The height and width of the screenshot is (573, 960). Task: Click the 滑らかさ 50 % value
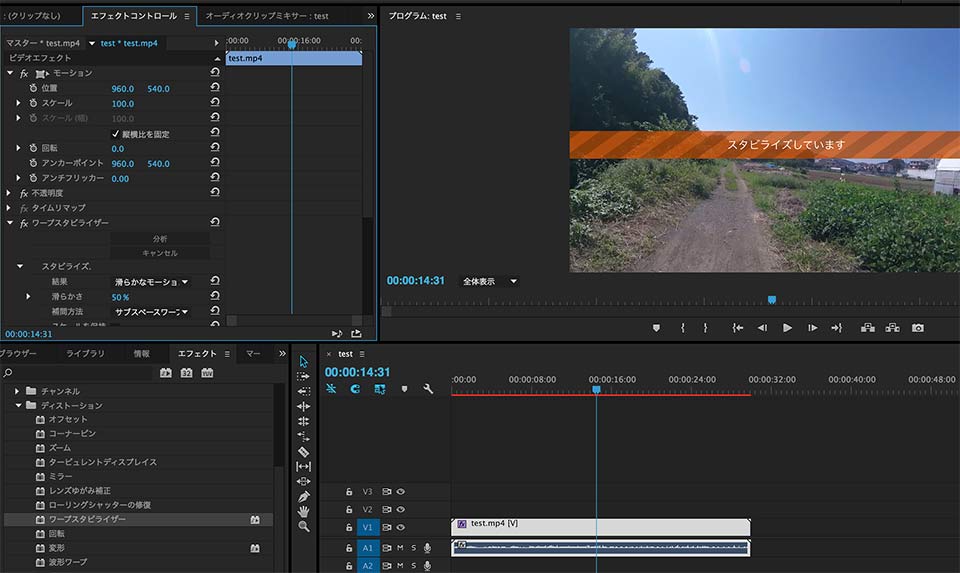point(120,297)
